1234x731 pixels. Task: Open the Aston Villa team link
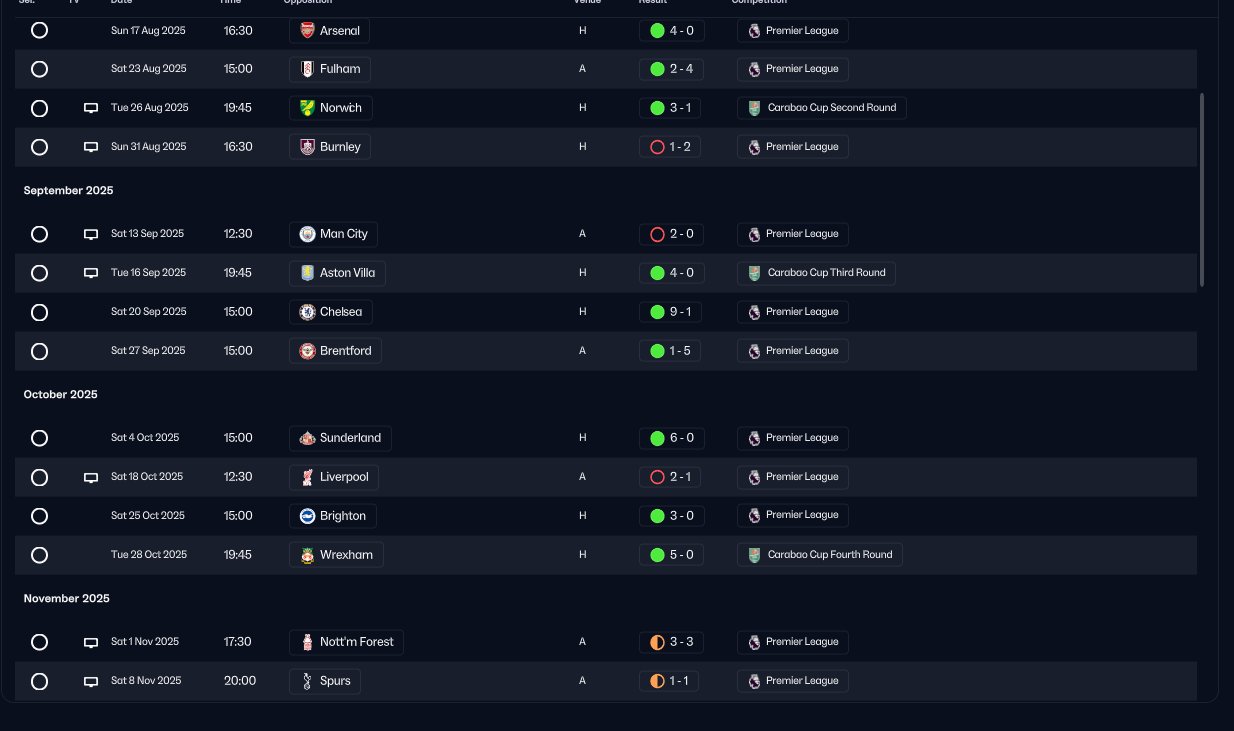coord(337,273)
